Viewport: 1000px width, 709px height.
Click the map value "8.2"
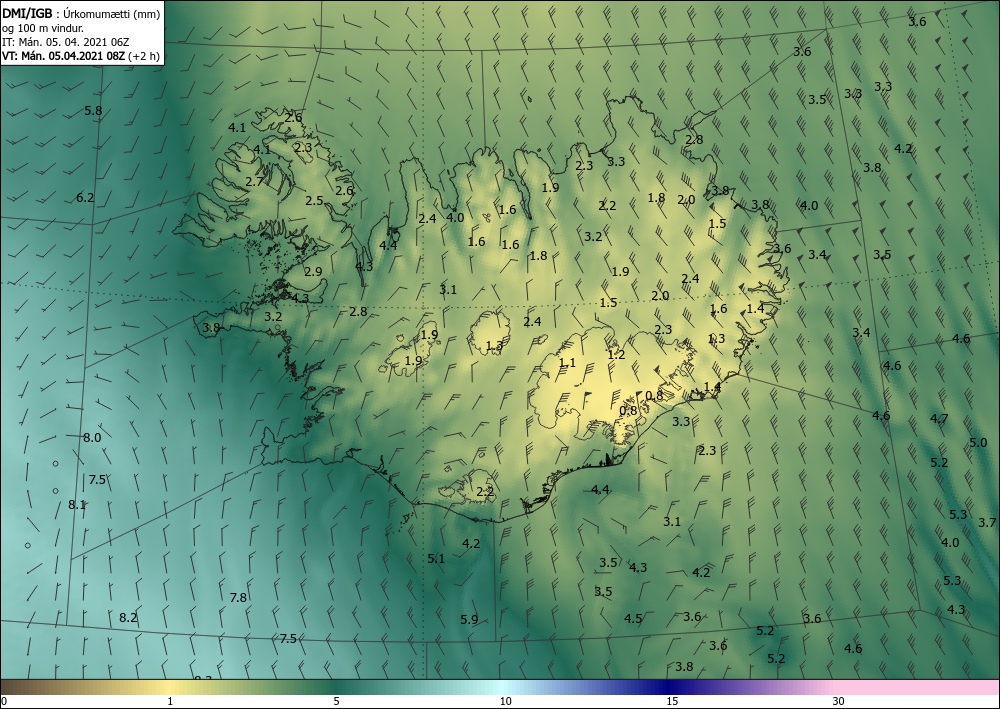pyautogui.click(x=128, y=617)
